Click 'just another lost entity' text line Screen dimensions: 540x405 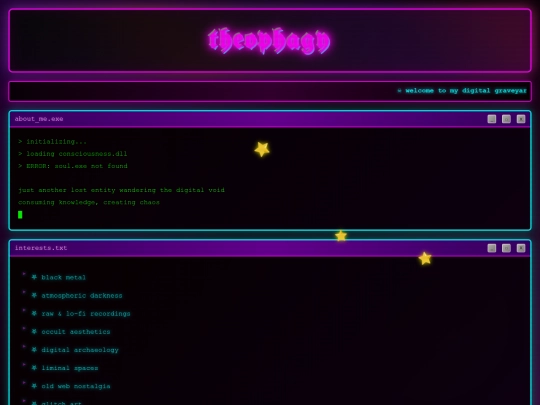(x=121, y=190)
